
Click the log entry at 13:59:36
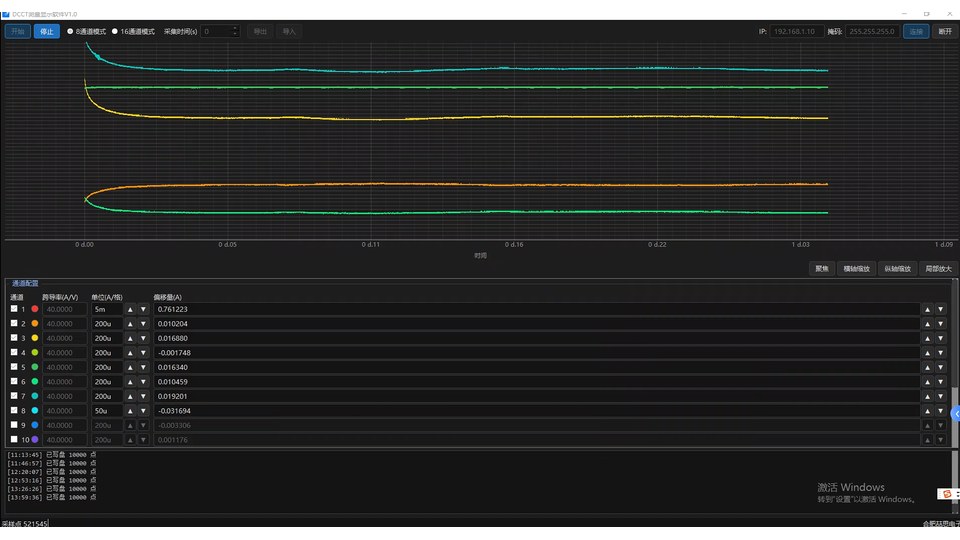(51, 497)
